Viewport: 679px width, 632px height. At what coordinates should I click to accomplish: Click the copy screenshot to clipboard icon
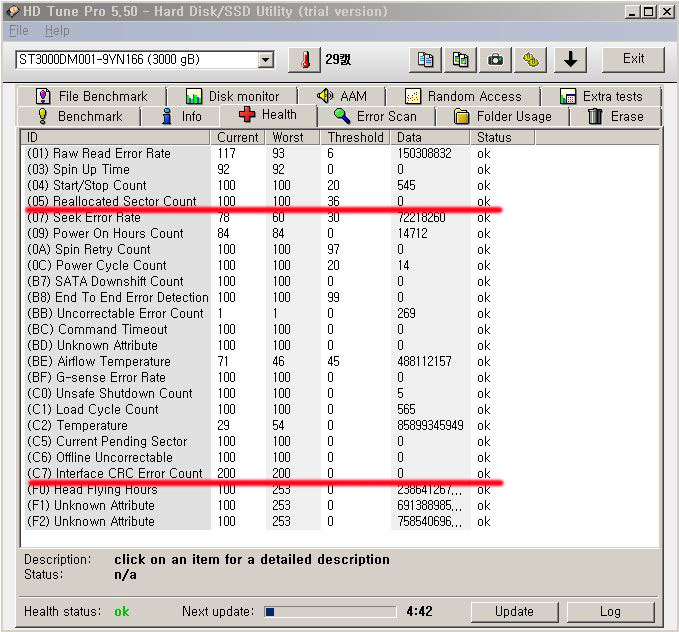(x=460, y=60)
